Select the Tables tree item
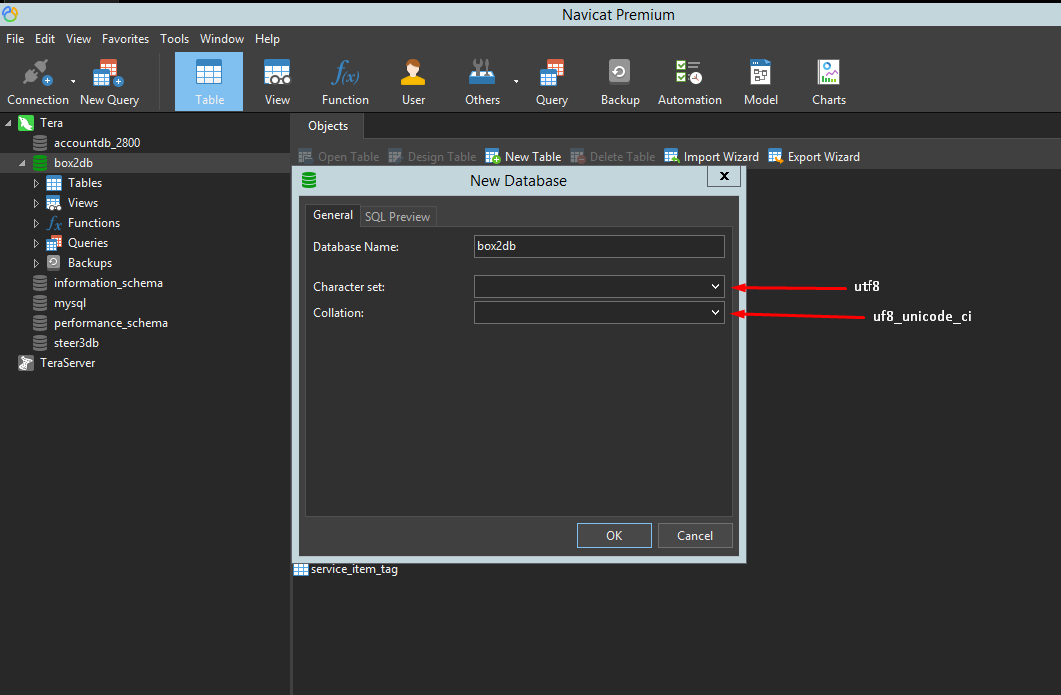This screenshot has height=695, width=1061. [85, 183]
